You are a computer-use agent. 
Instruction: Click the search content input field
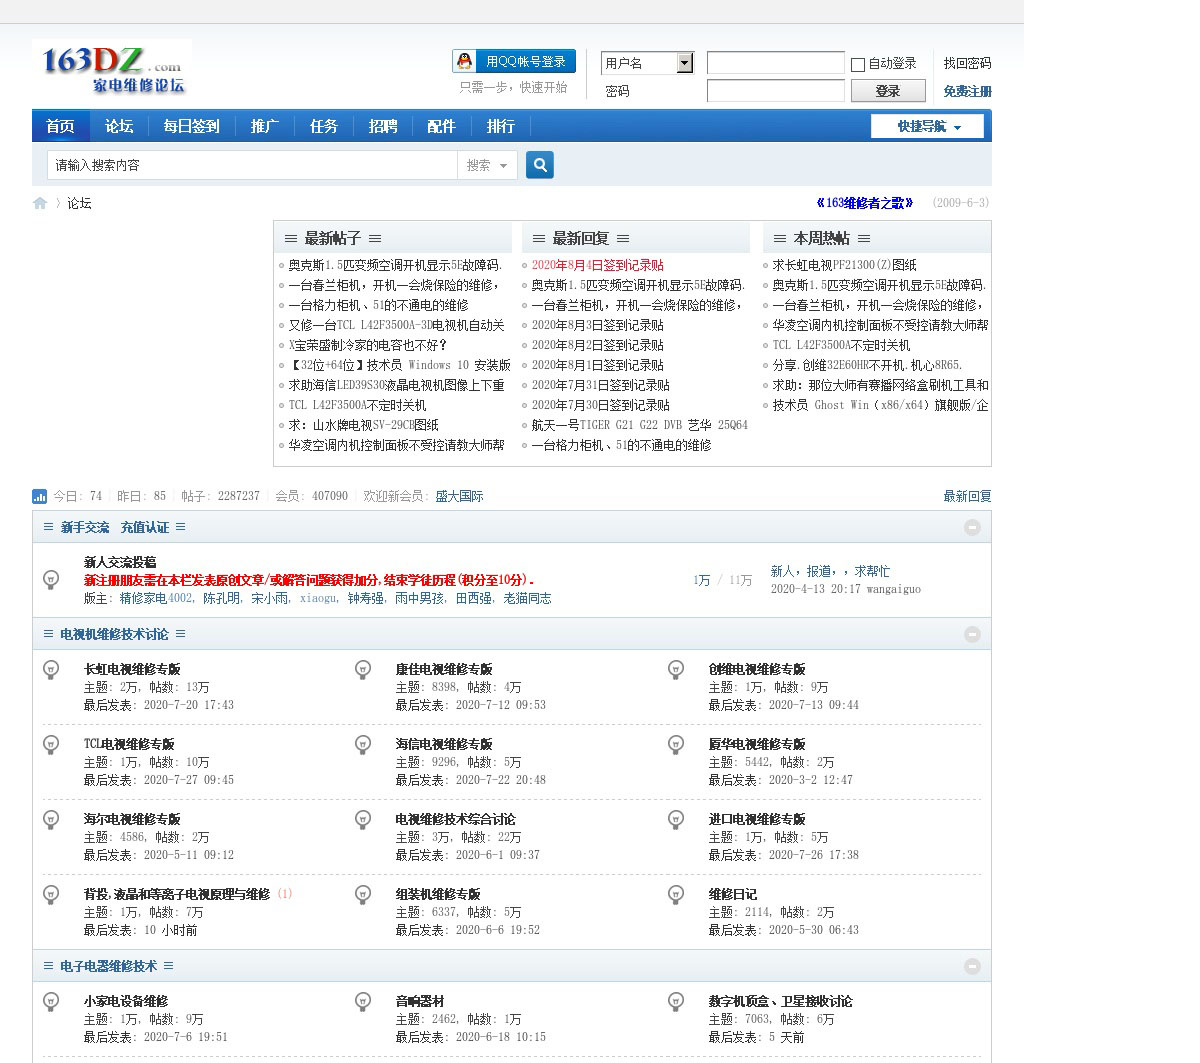(x=252, y=165)
